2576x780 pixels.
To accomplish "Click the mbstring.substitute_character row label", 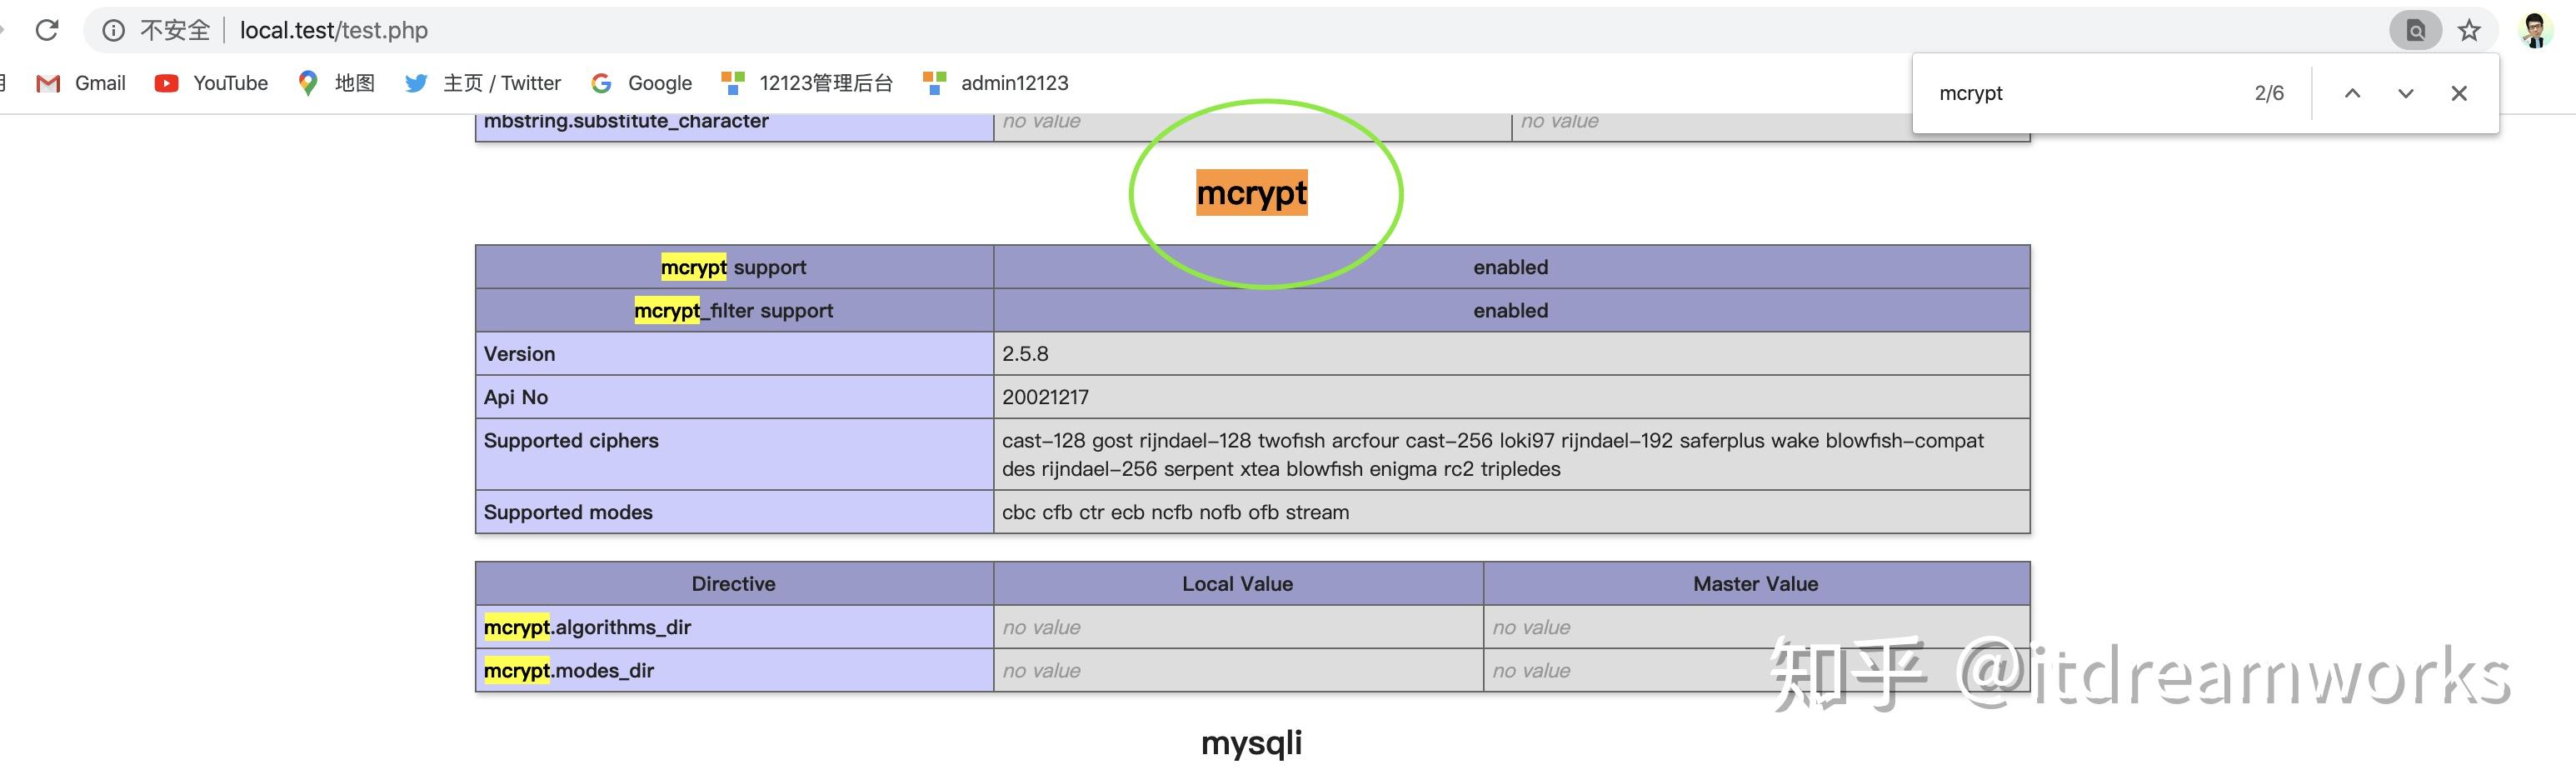I will 626,121.
